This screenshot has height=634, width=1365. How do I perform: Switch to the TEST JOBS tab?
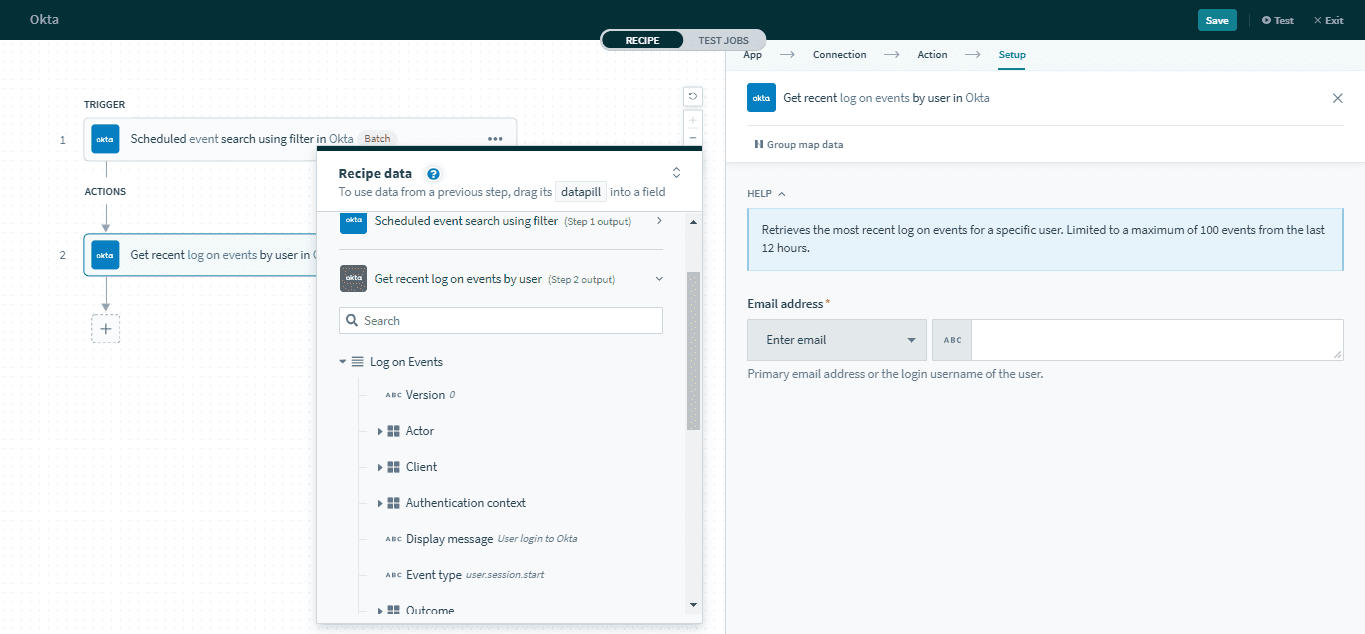pyautogui.click(x=724, y=40)
